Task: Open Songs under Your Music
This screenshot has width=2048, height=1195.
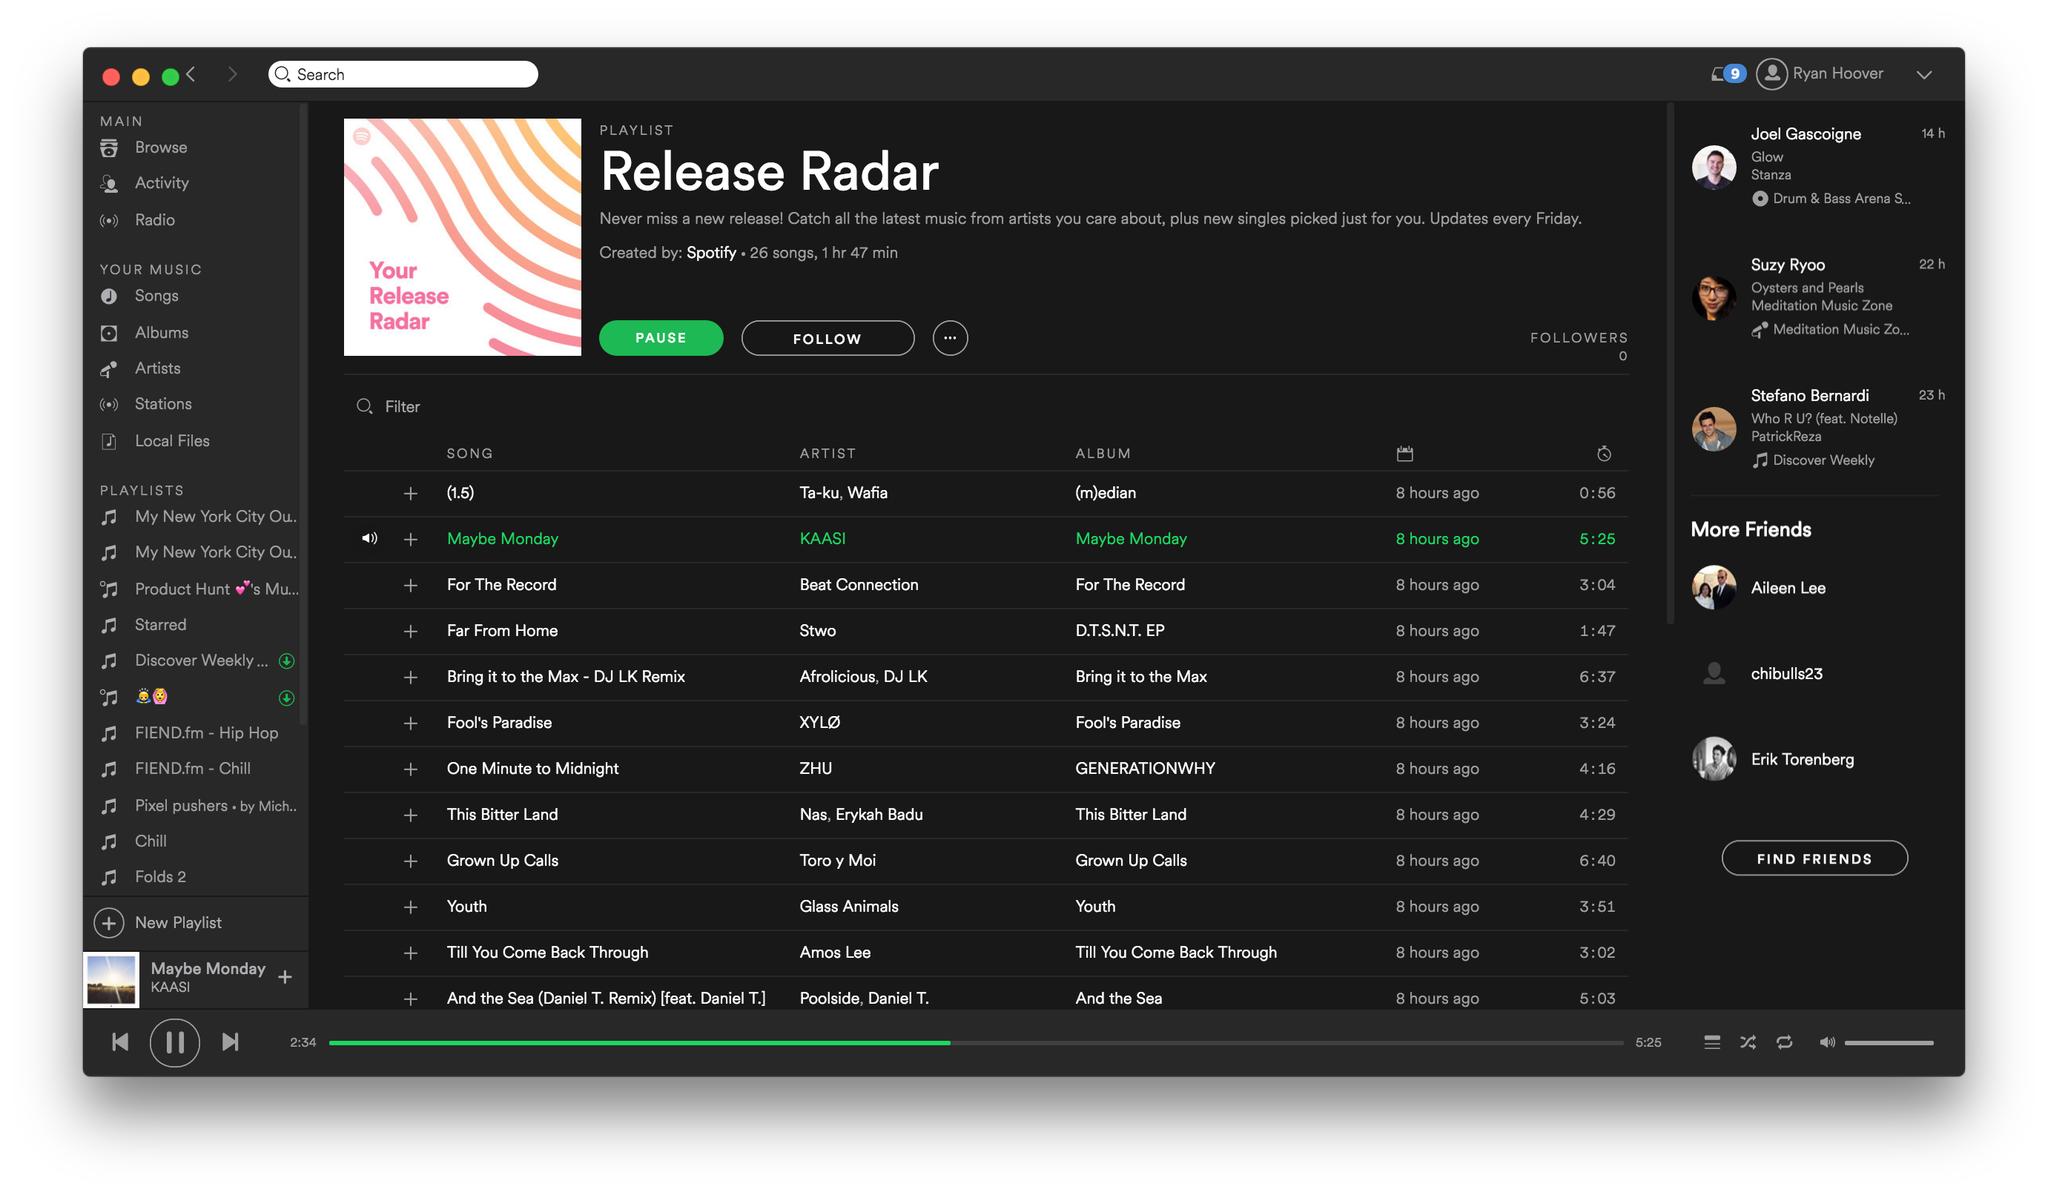Action: tap(156, 296)
